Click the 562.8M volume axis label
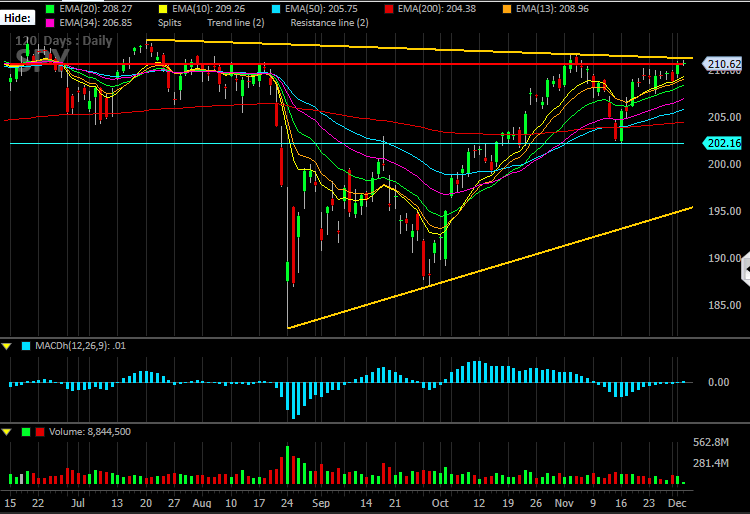The image size is (750, 514). click(x=711, y=442)
